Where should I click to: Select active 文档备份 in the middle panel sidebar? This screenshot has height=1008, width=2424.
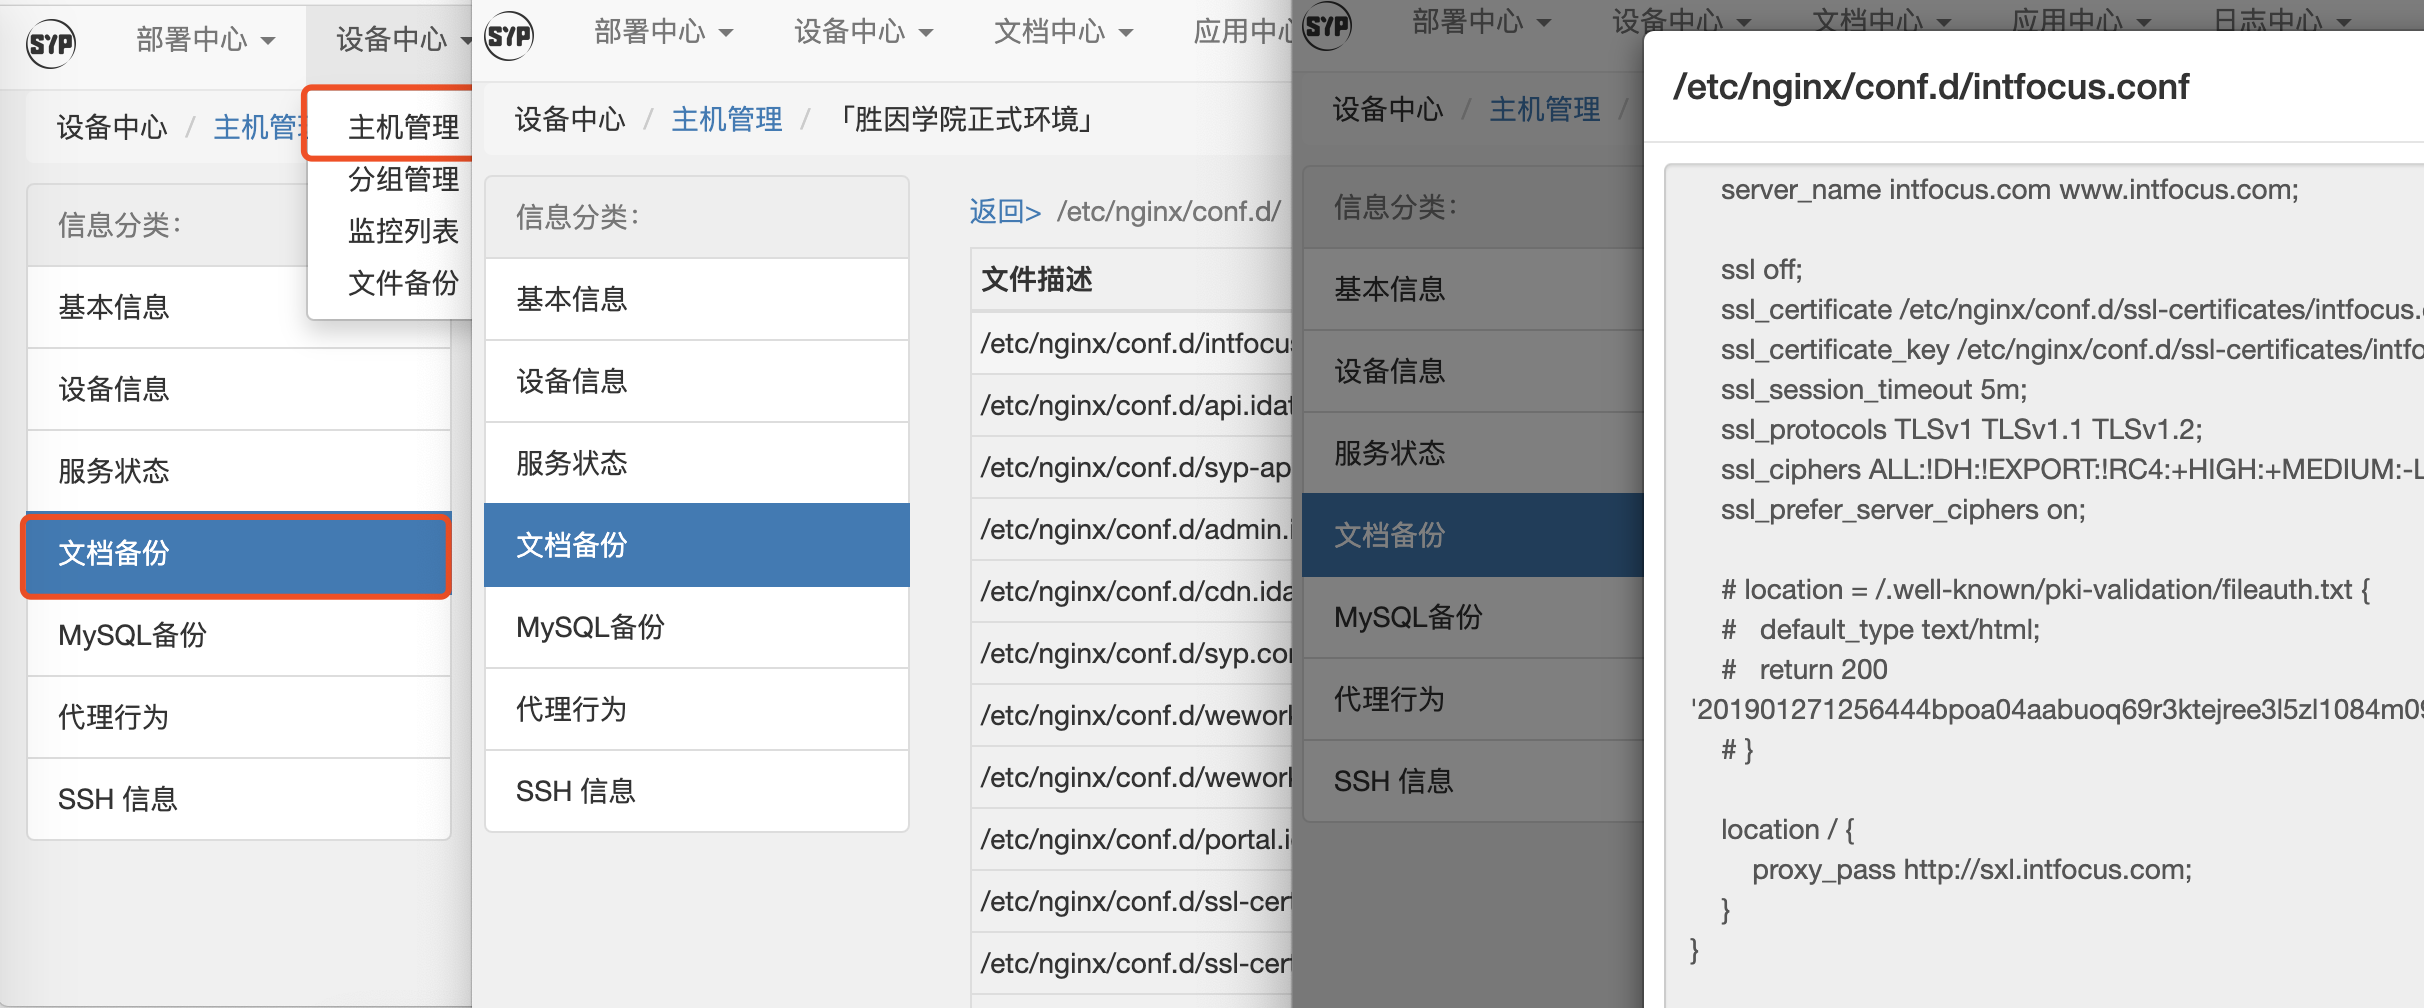click(697, 545)
